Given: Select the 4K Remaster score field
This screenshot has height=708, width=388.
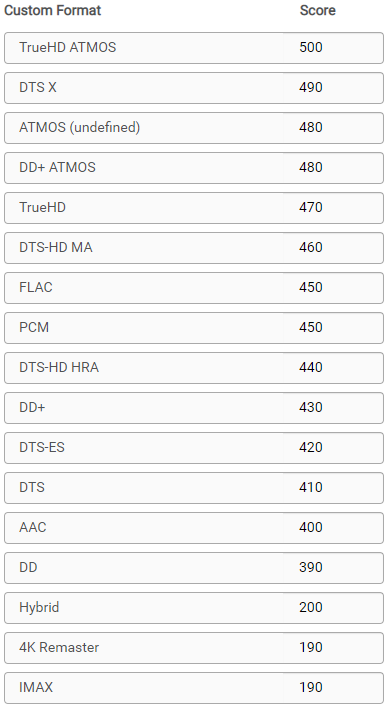Looking at the screenshot, I should (x=333, y=647).
